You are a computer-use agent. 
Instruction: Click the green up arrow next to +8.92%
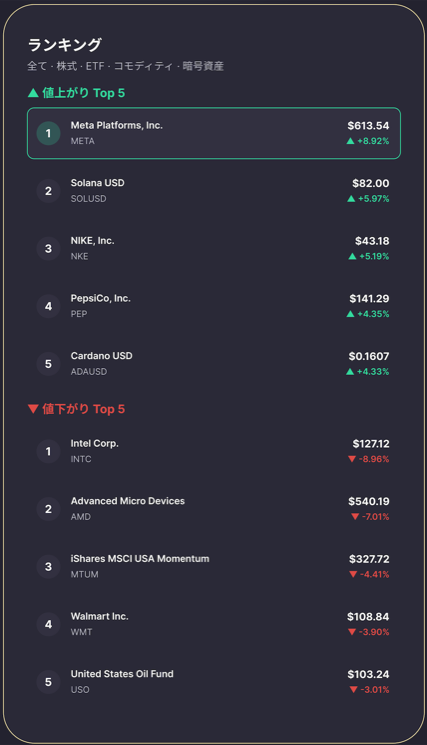tap(351, 141)
